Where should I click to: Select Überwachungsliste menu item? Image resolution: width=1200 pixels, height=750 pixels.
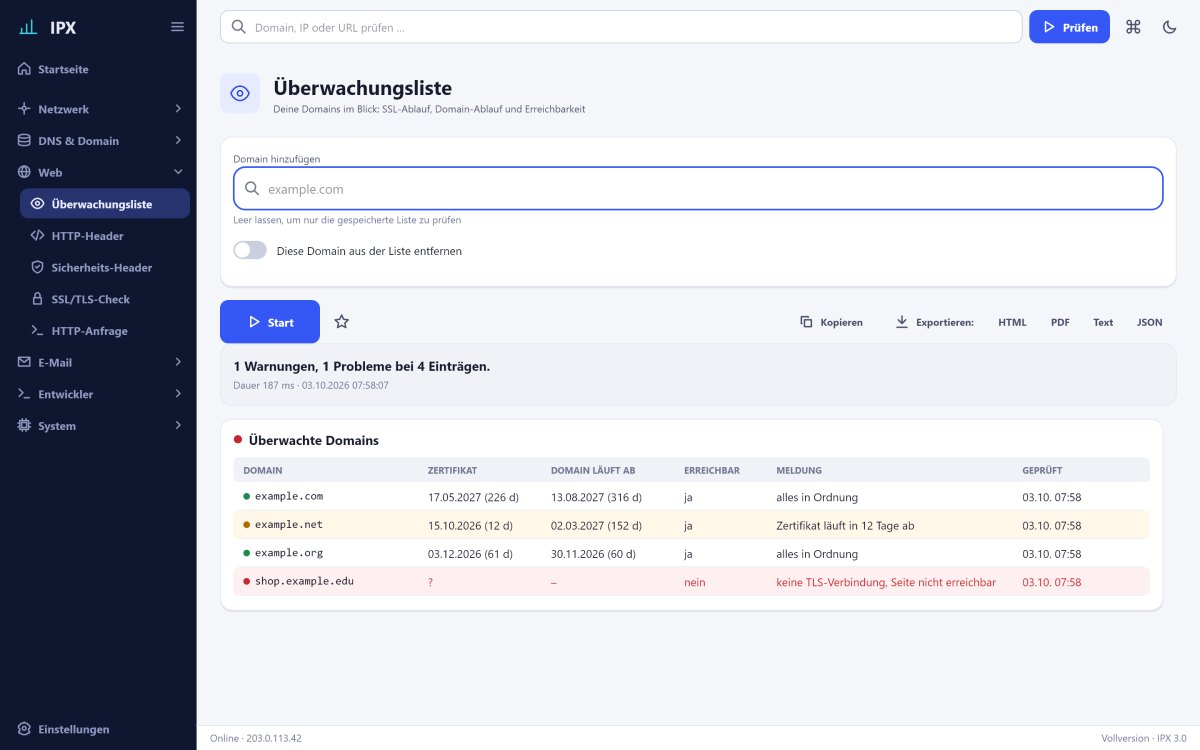tap(105, 204)
